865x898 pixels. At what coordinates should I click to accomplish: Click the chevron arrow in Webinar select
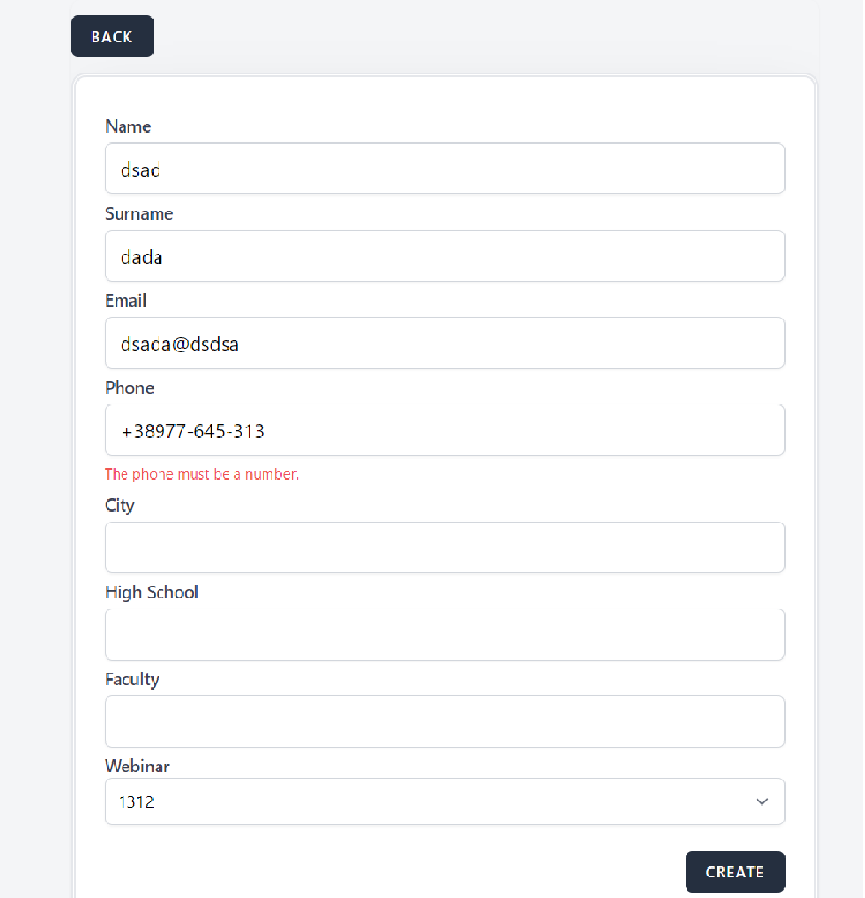click(x=762, y=802)
